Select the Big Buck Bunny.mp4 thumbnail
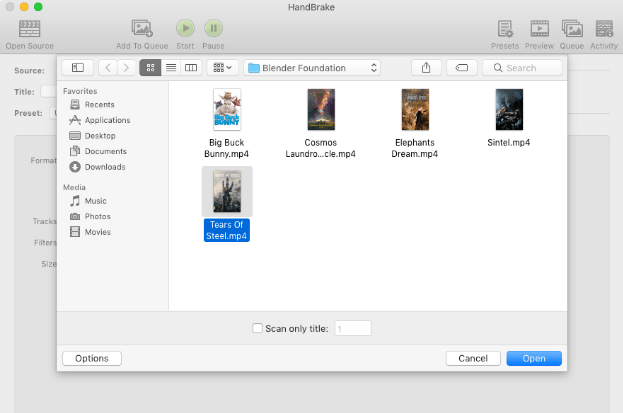The width and height of the screenshot is (623, 413). tap(227, 110)
